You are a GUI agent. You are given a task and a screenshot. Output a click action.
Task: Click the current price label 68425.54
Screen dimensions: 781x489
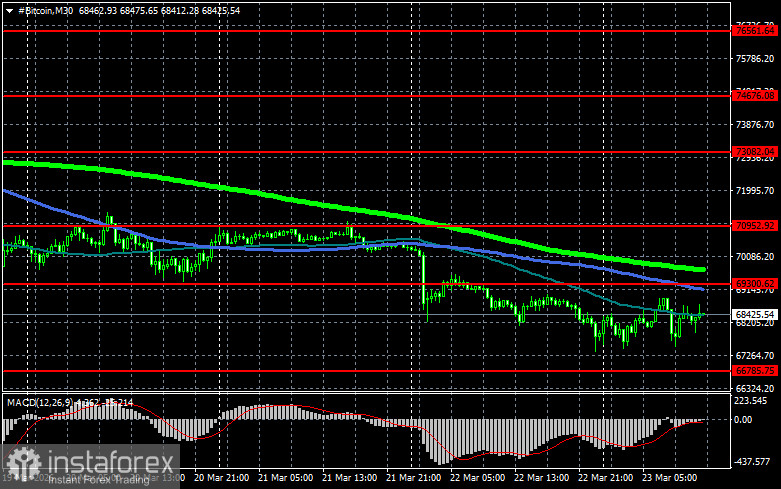(x=755, y=315)
